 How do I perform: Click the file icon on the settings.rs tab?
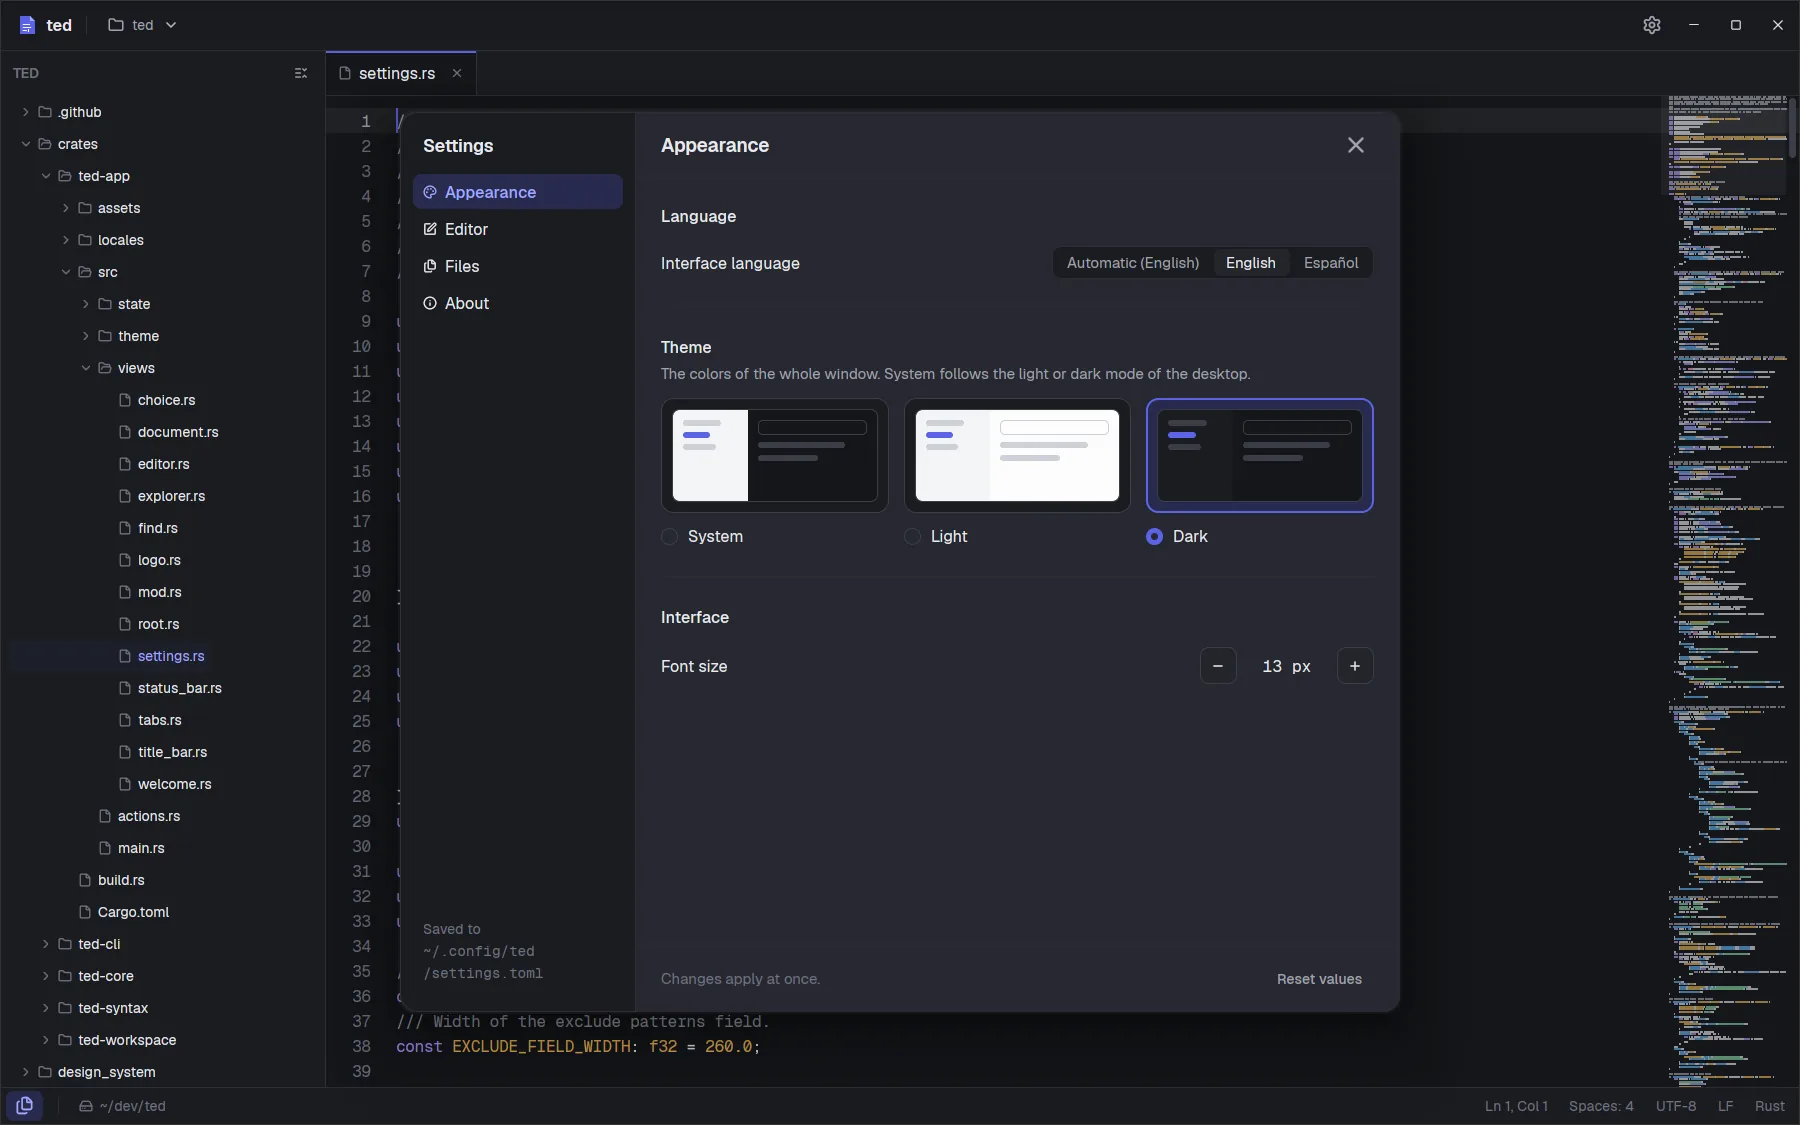345,73
